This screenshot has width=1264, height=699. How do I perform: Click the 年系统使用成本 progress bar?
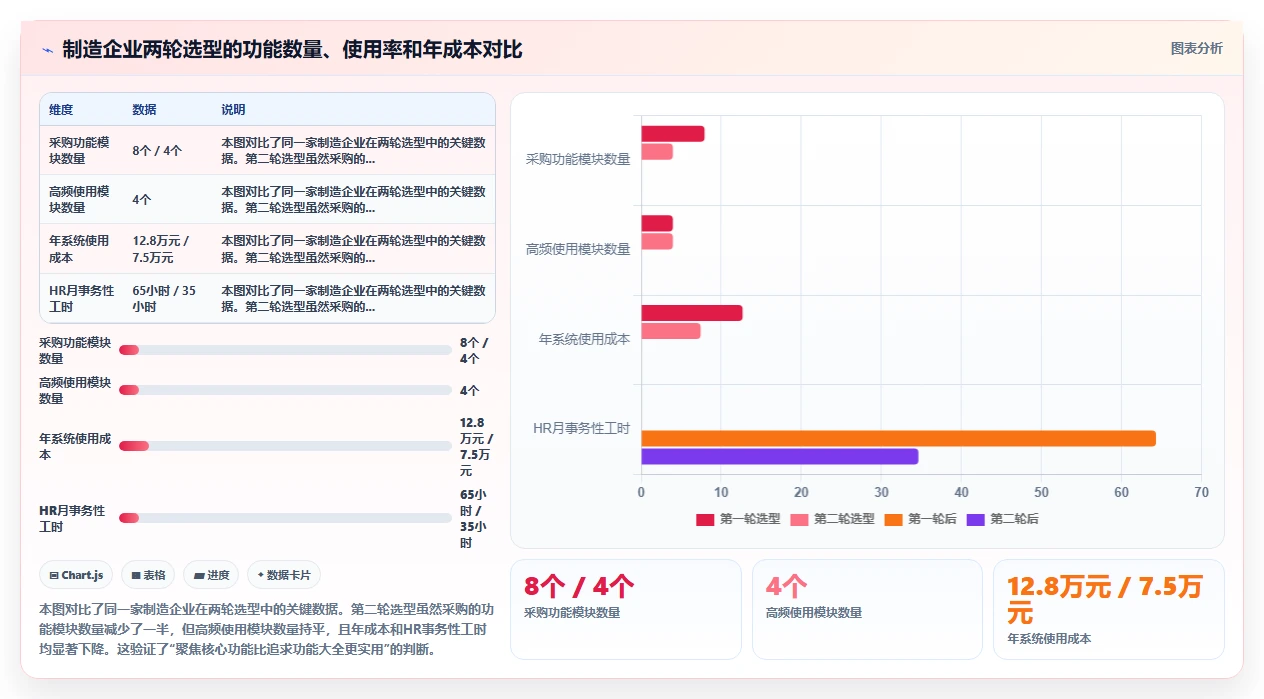click(285, 446)
